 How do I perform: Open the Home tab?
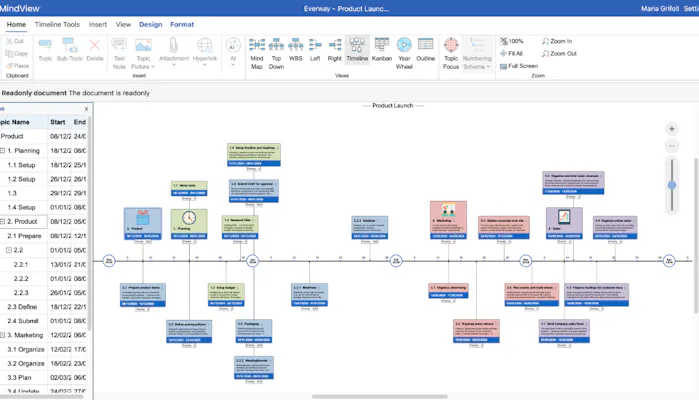[16, 25]
